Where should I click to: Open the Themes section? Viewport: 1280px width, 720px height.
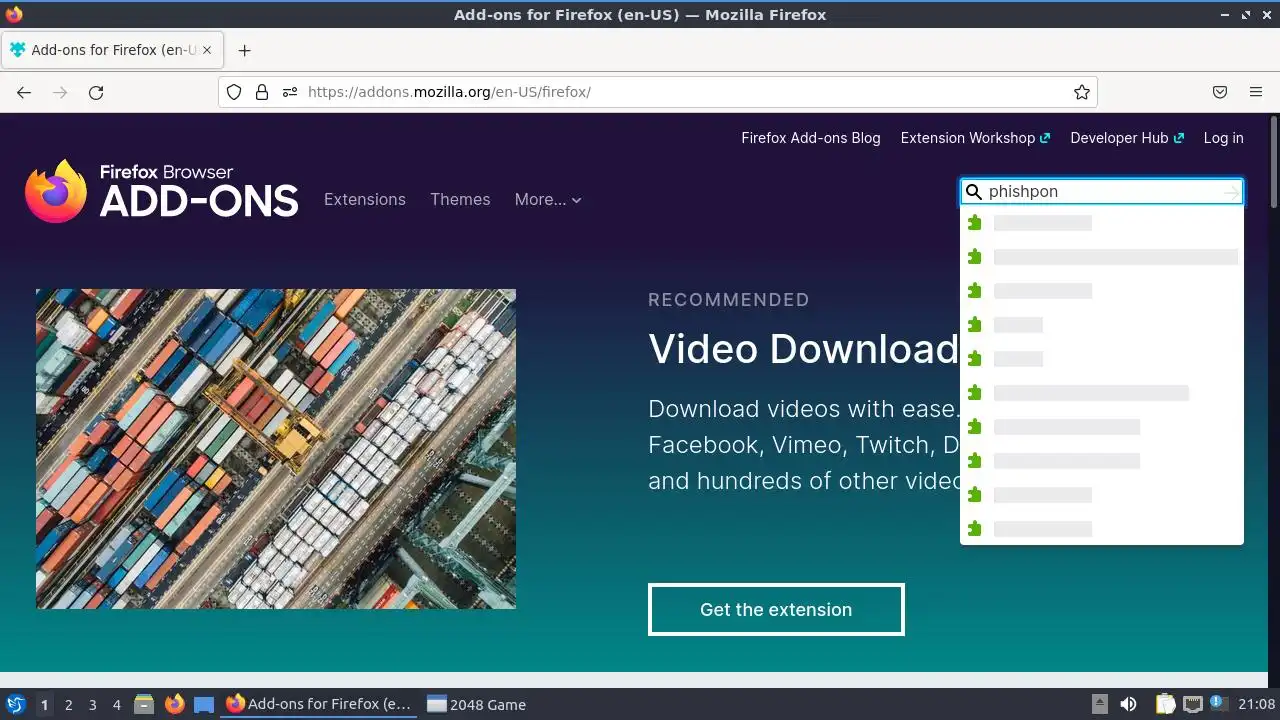click(460, 199)
